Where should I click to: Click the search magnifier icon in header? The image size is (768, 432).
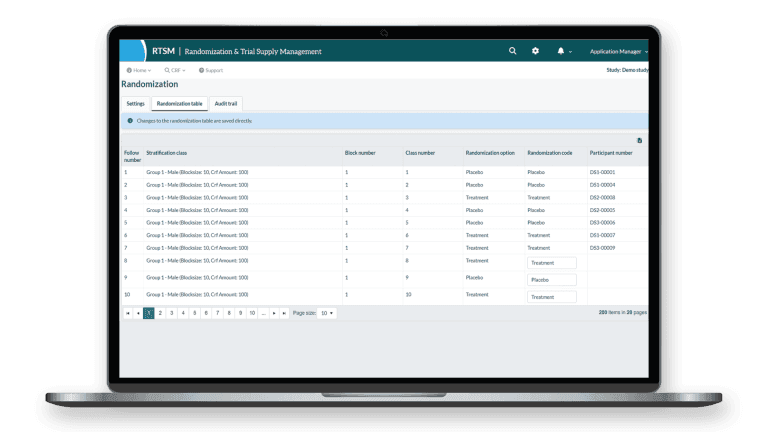point(513,51)
